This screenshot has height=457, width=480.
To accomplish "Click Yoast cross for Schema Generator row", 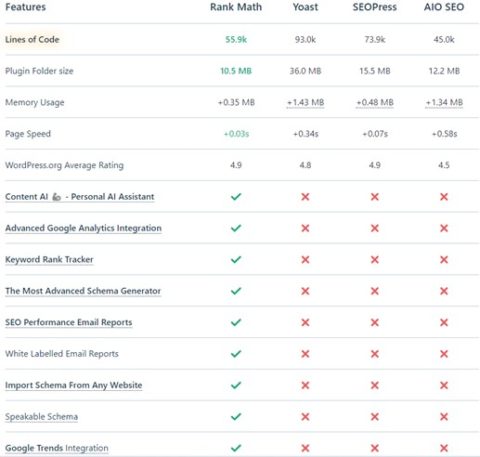I will [x=305, y=291].
